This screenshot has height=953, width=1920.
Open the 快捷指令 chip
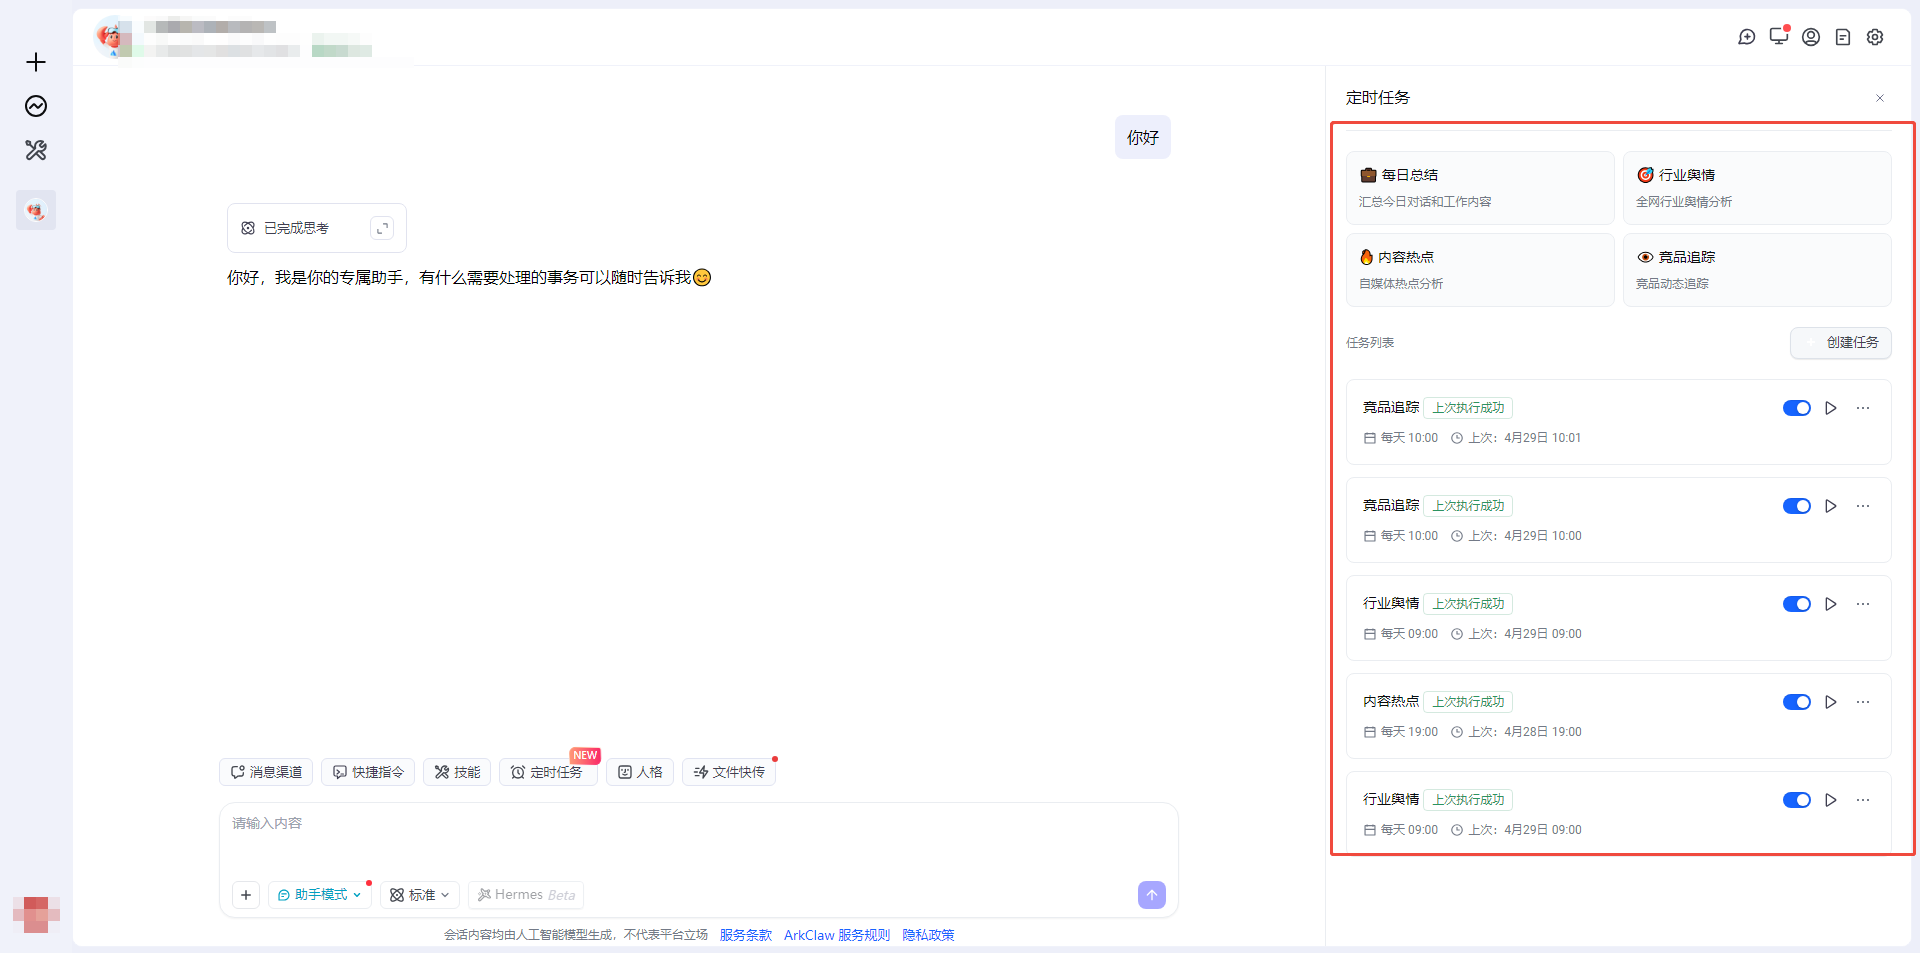[x=368, y=772]
